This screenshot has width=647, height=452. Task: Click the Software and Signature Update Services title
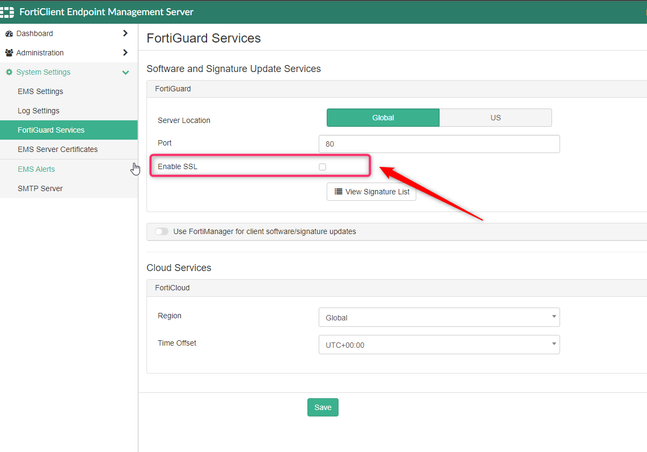[234, 69]
